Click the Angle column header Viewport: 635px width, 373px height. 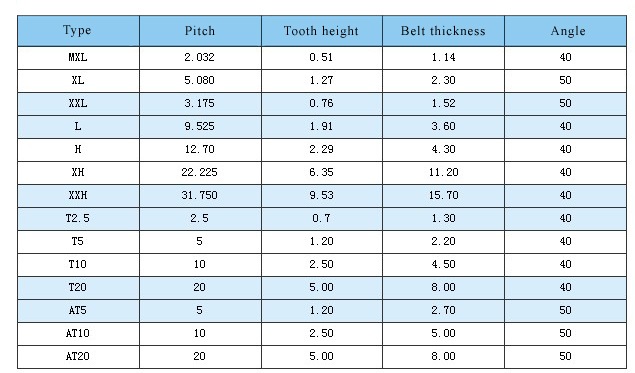(565, 31)
